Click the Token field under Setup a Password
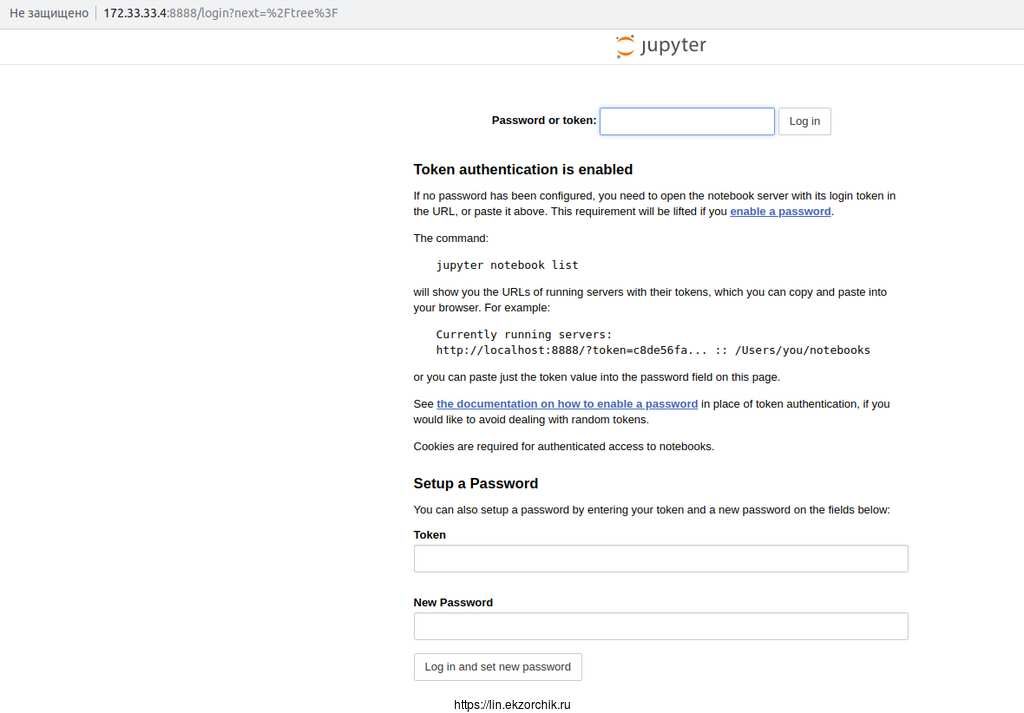 (x=660, y=558)
